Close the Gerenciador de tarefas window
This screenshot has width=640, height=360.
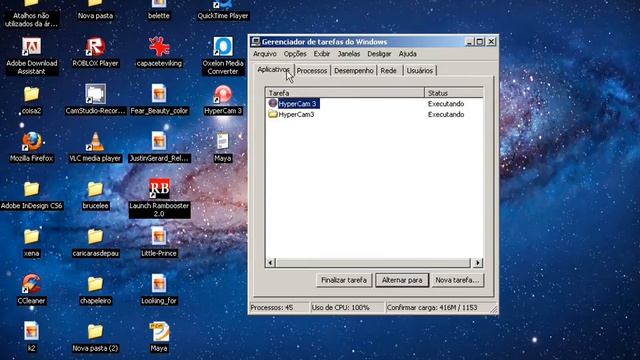491,42
